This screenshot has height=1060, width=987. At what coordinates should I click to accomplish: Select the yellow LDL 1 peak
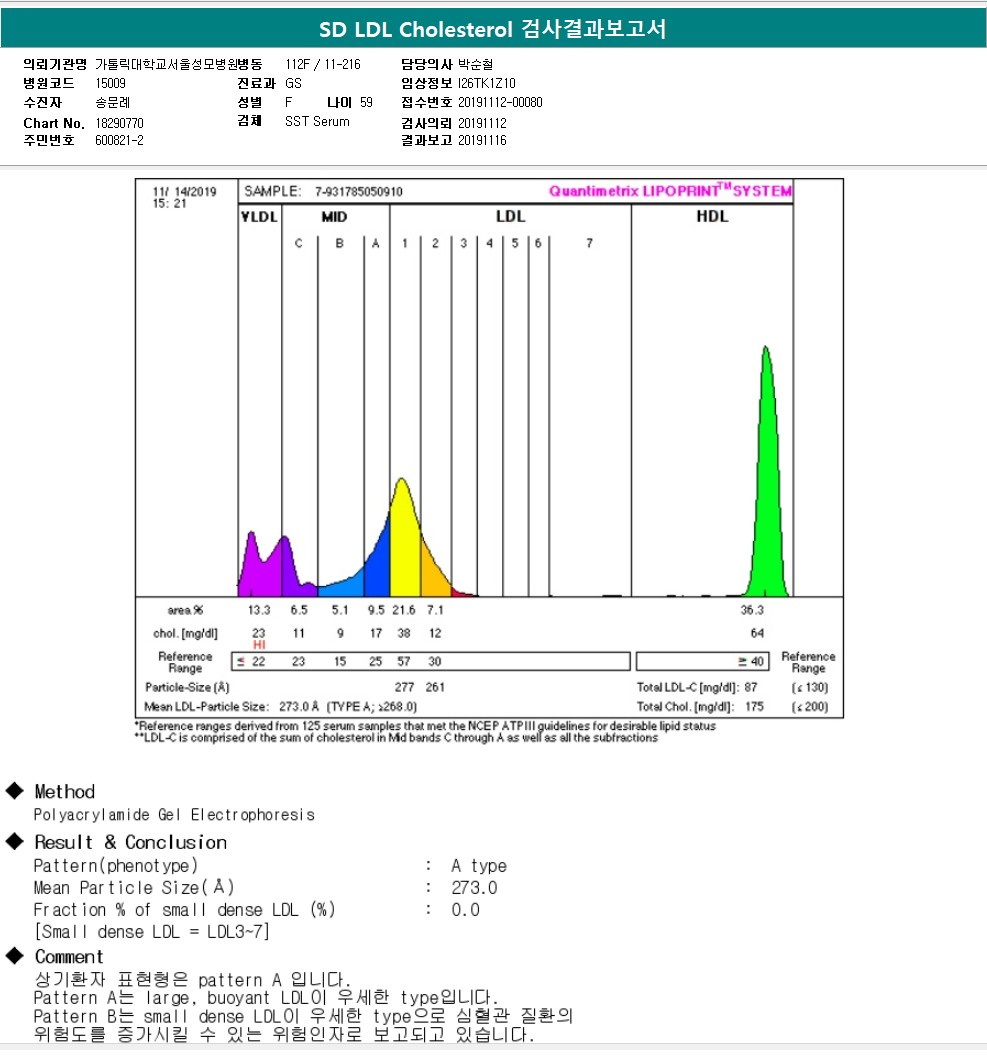point(403,540)
